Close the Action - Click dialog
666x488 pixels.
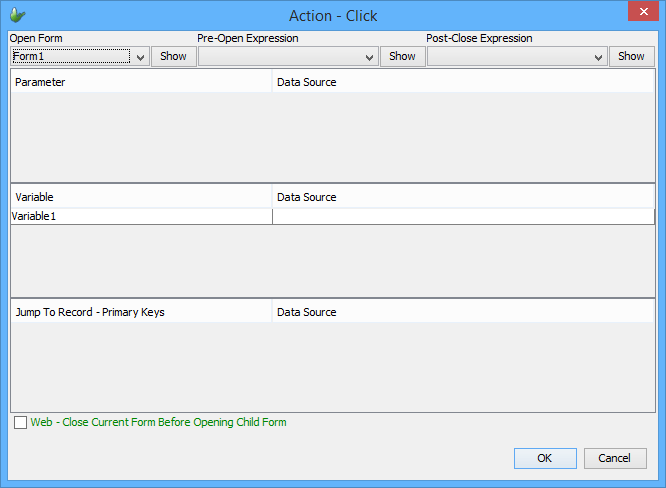(x=641, y=13)
